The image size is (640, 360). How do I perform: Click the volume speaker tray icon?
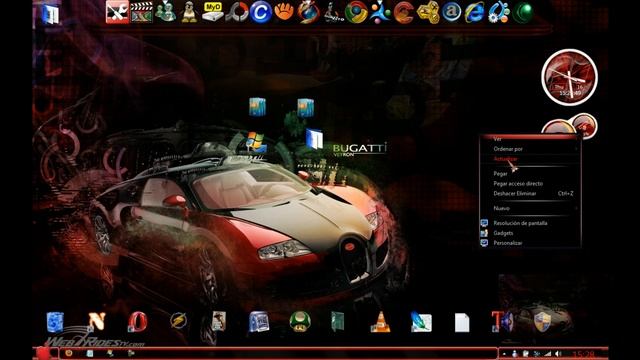point(558,354)
